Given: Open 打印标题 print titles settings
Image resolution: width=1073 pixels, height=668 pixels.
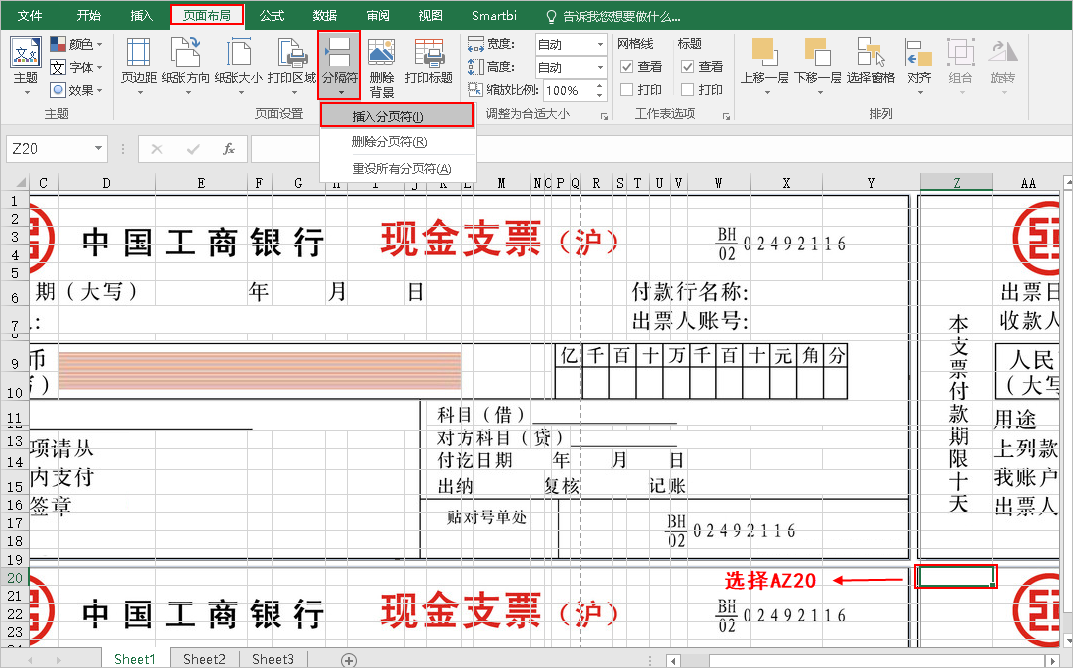Looking at the screenshot, I should 429,62.
